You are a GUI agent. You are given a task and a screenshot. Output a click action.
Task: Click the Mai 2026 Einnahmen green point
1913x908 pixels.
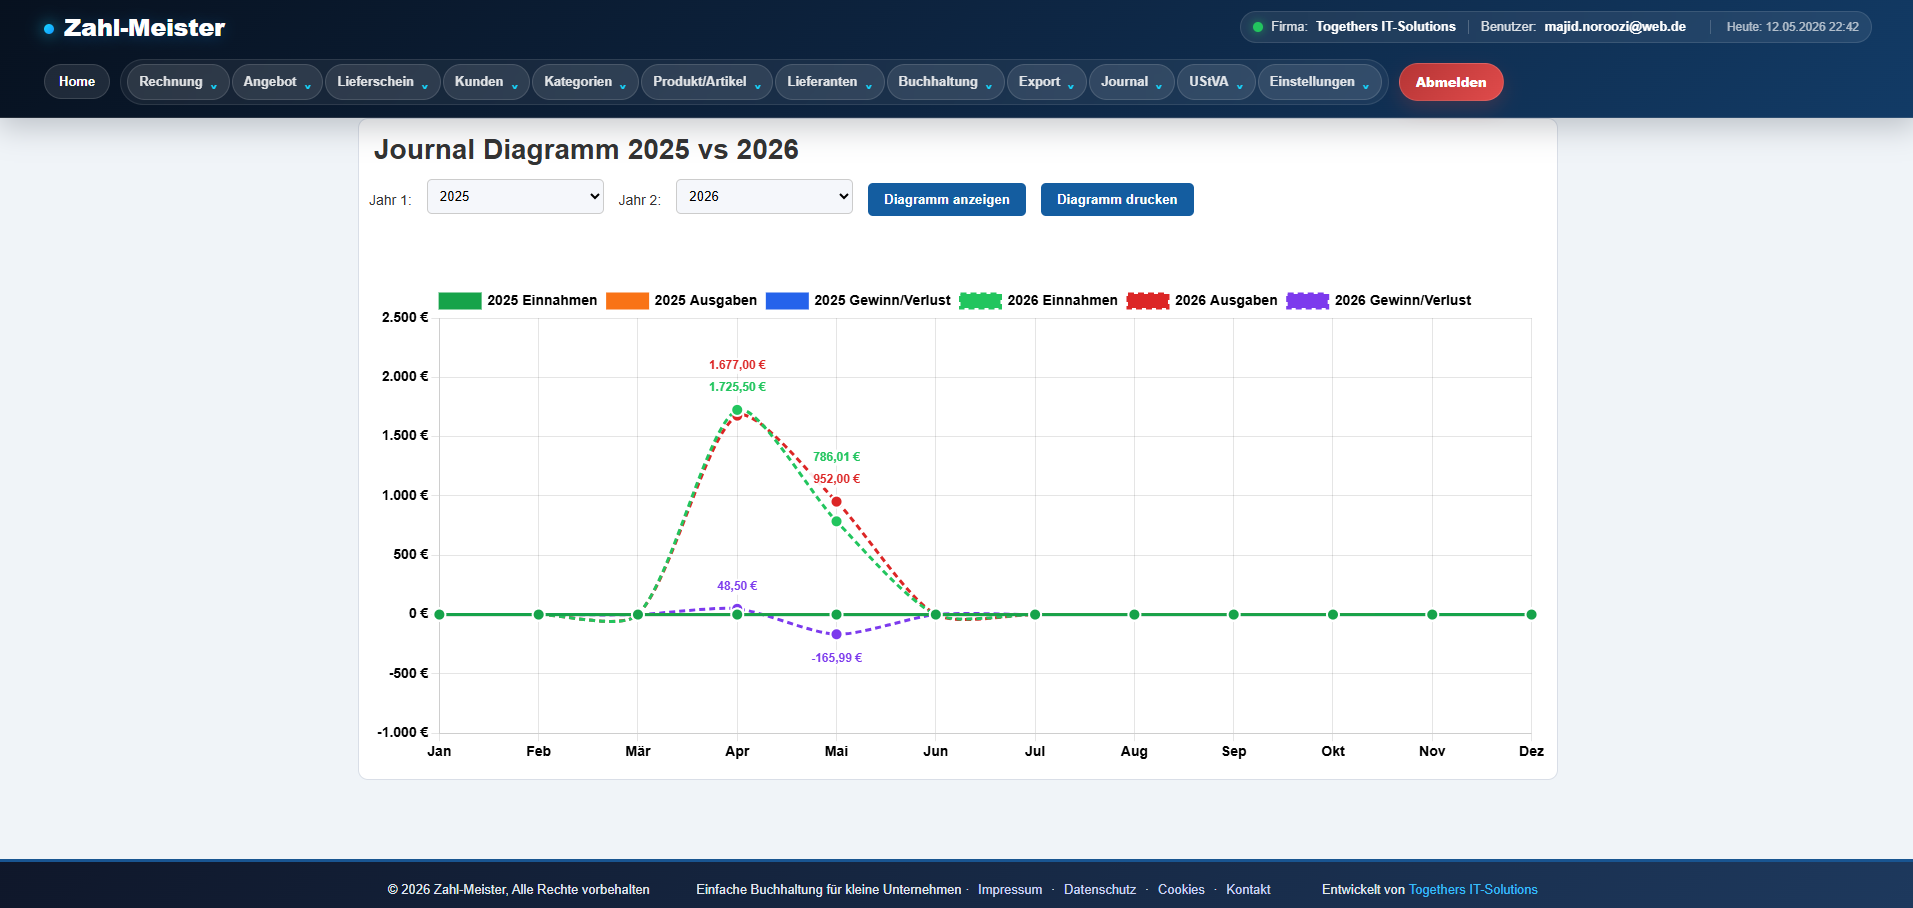click(837, 521)
